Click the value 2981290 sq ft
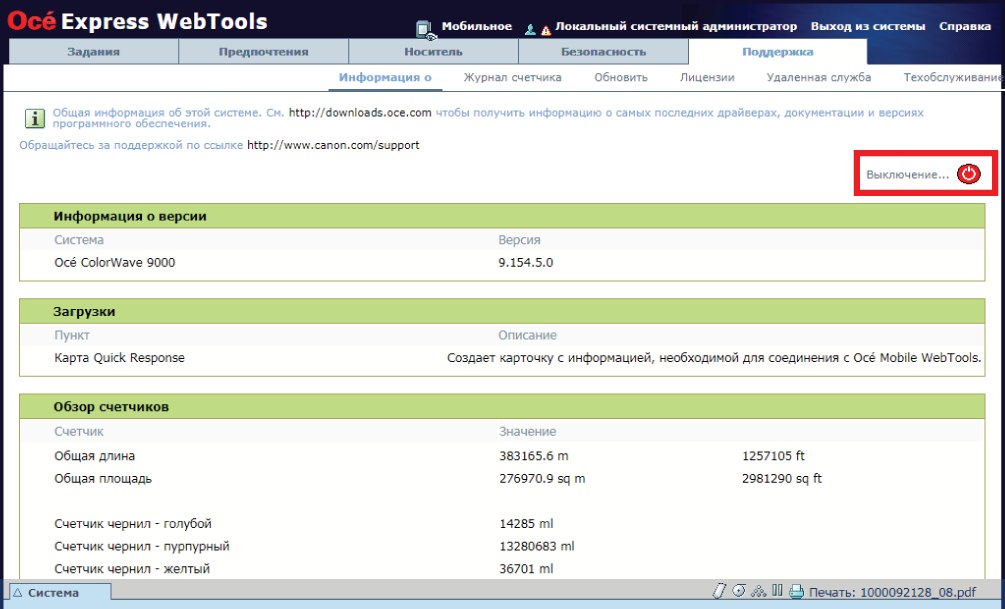 (x=782, y=479)
